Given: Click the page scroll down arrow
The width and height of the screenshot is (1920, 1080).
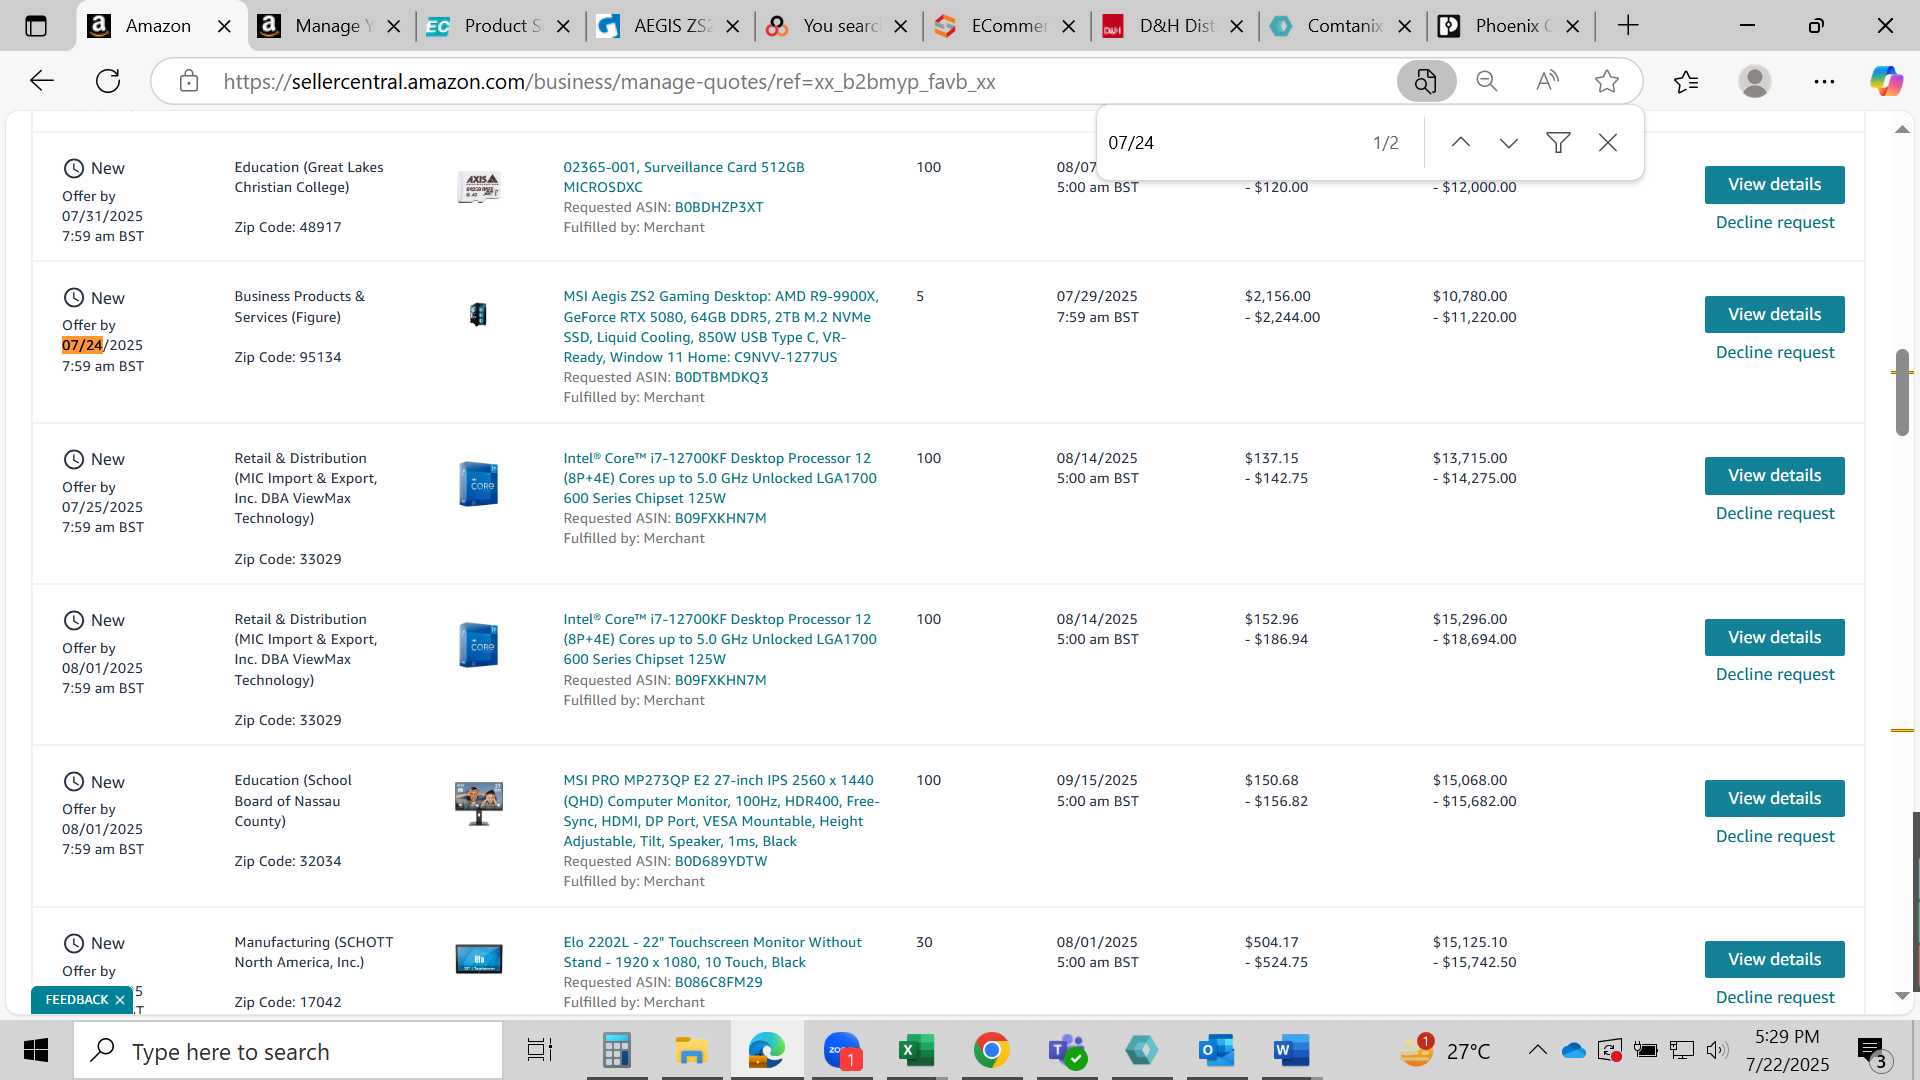Looking at the screenshot, I should coord(1902,996).
